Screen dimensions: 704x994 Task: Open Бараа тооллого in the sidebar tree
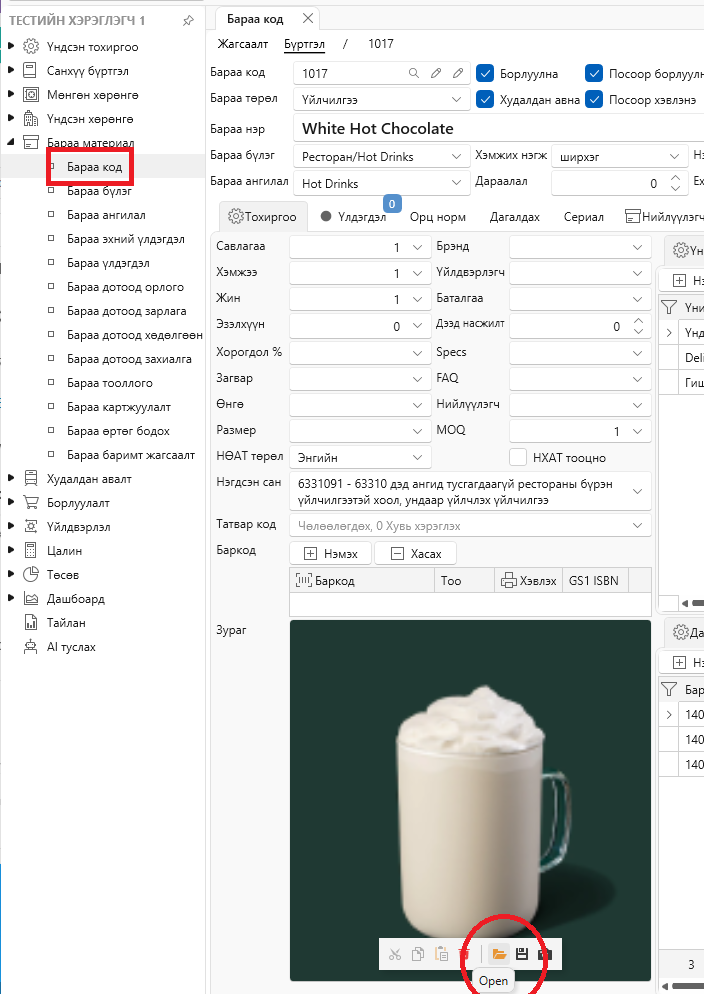point(110,383)
